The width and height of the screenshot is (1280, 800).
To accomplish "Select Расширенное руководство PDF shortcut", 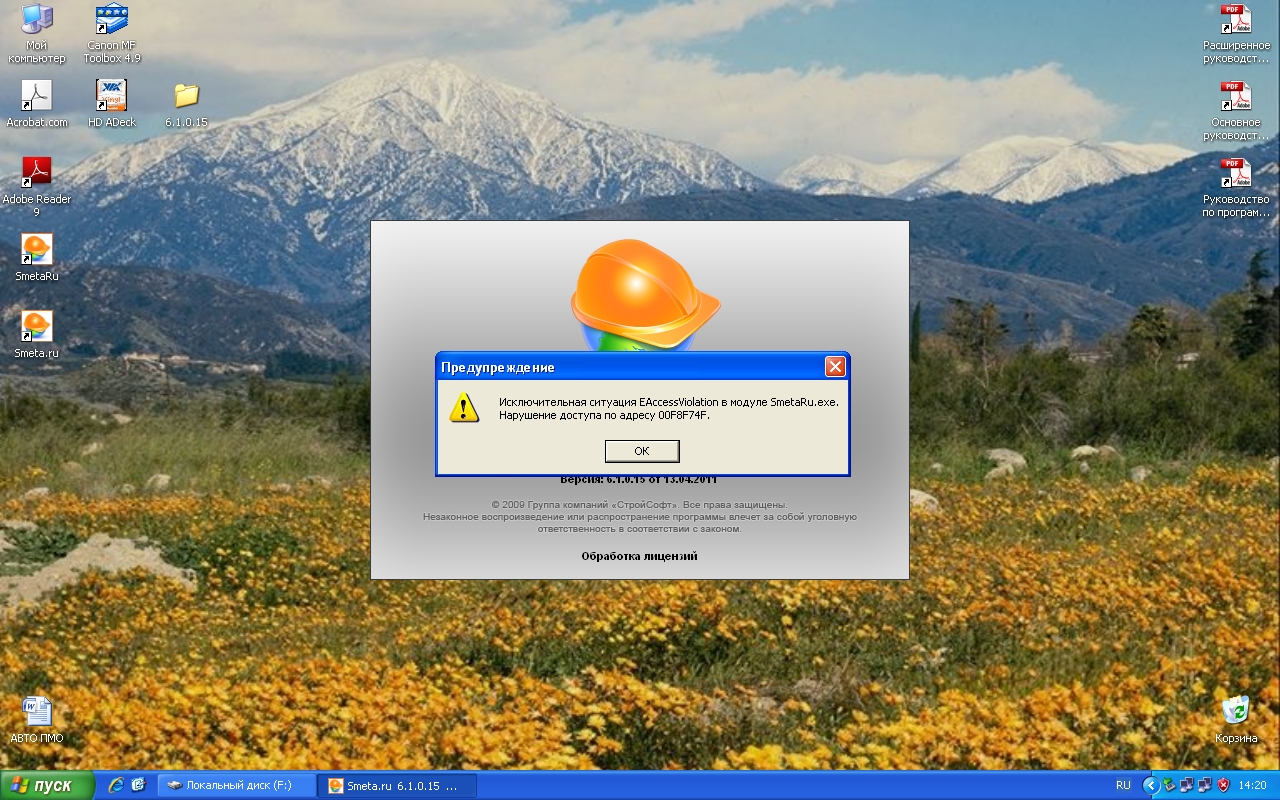I will 1236,34.
